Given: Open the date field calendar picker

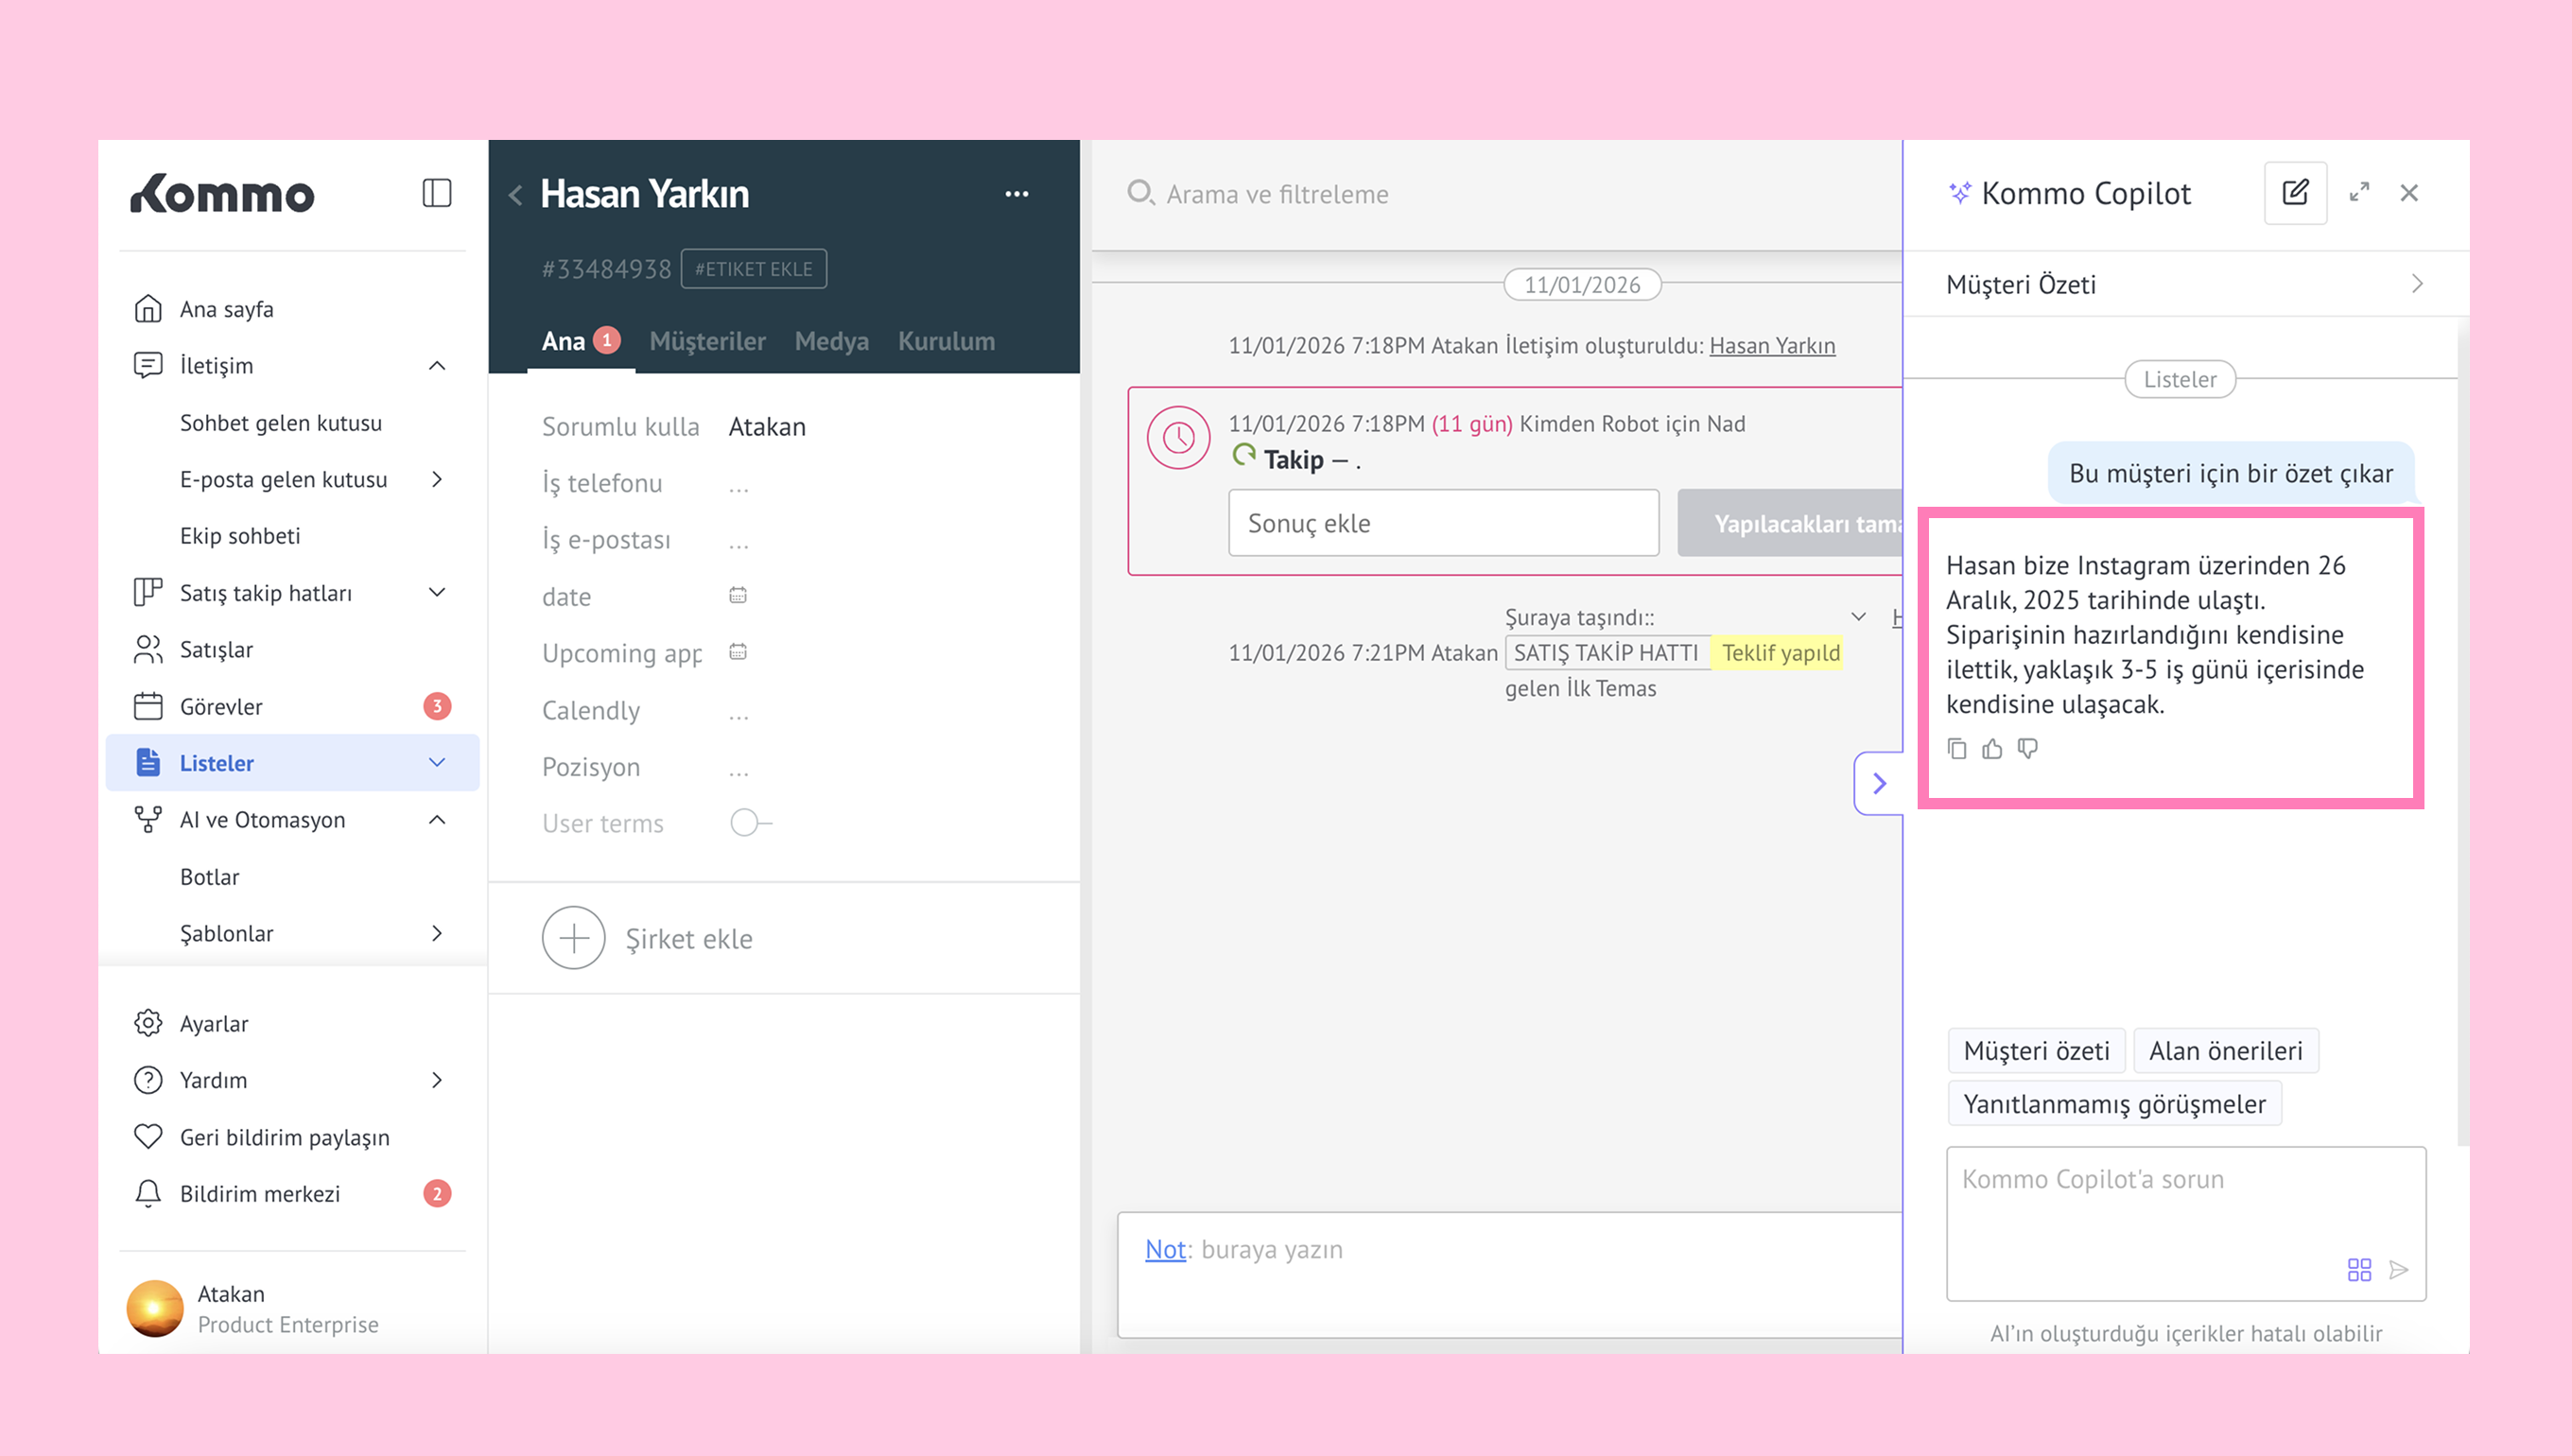Looking at the screenshot, I should coord(738,596).
